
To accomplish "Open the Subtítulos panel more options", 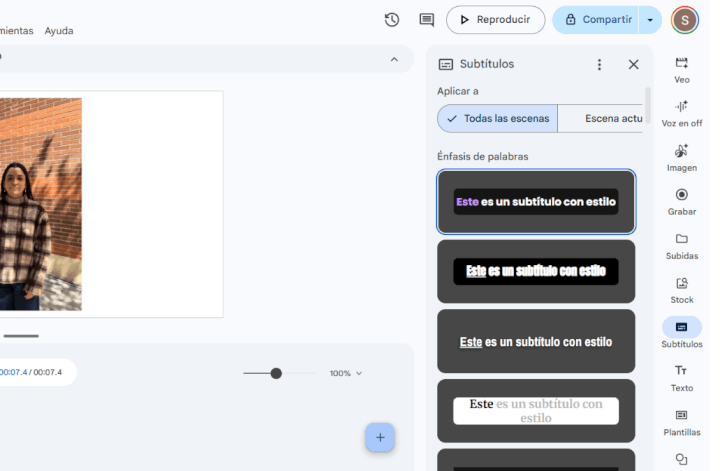I will click(599, 64).
